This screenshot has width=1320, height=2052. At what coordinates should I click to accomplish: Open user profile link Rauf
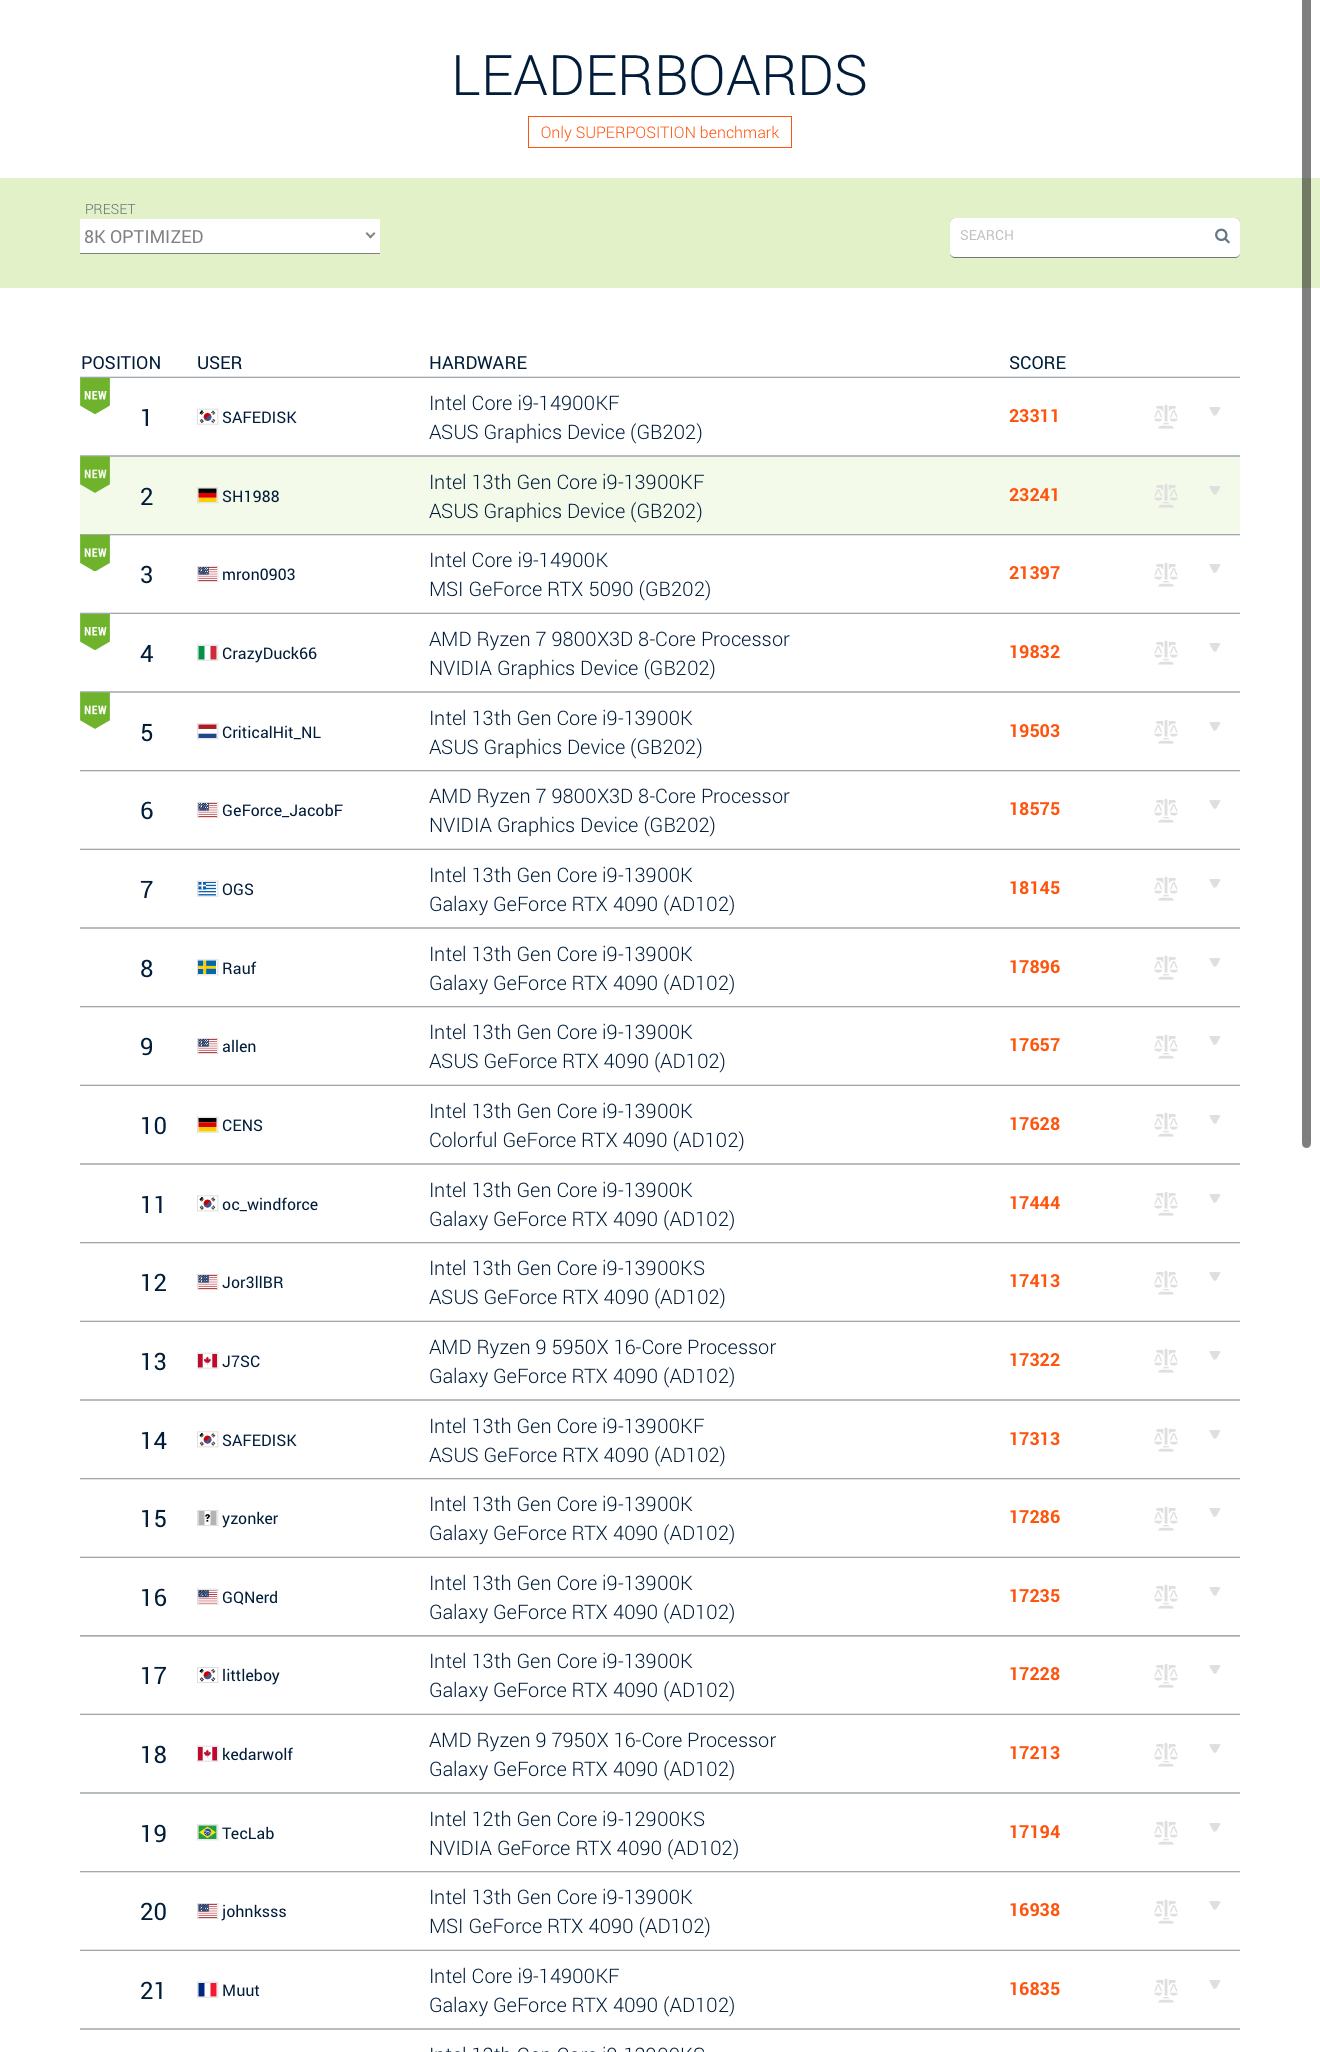coord(239,968)
